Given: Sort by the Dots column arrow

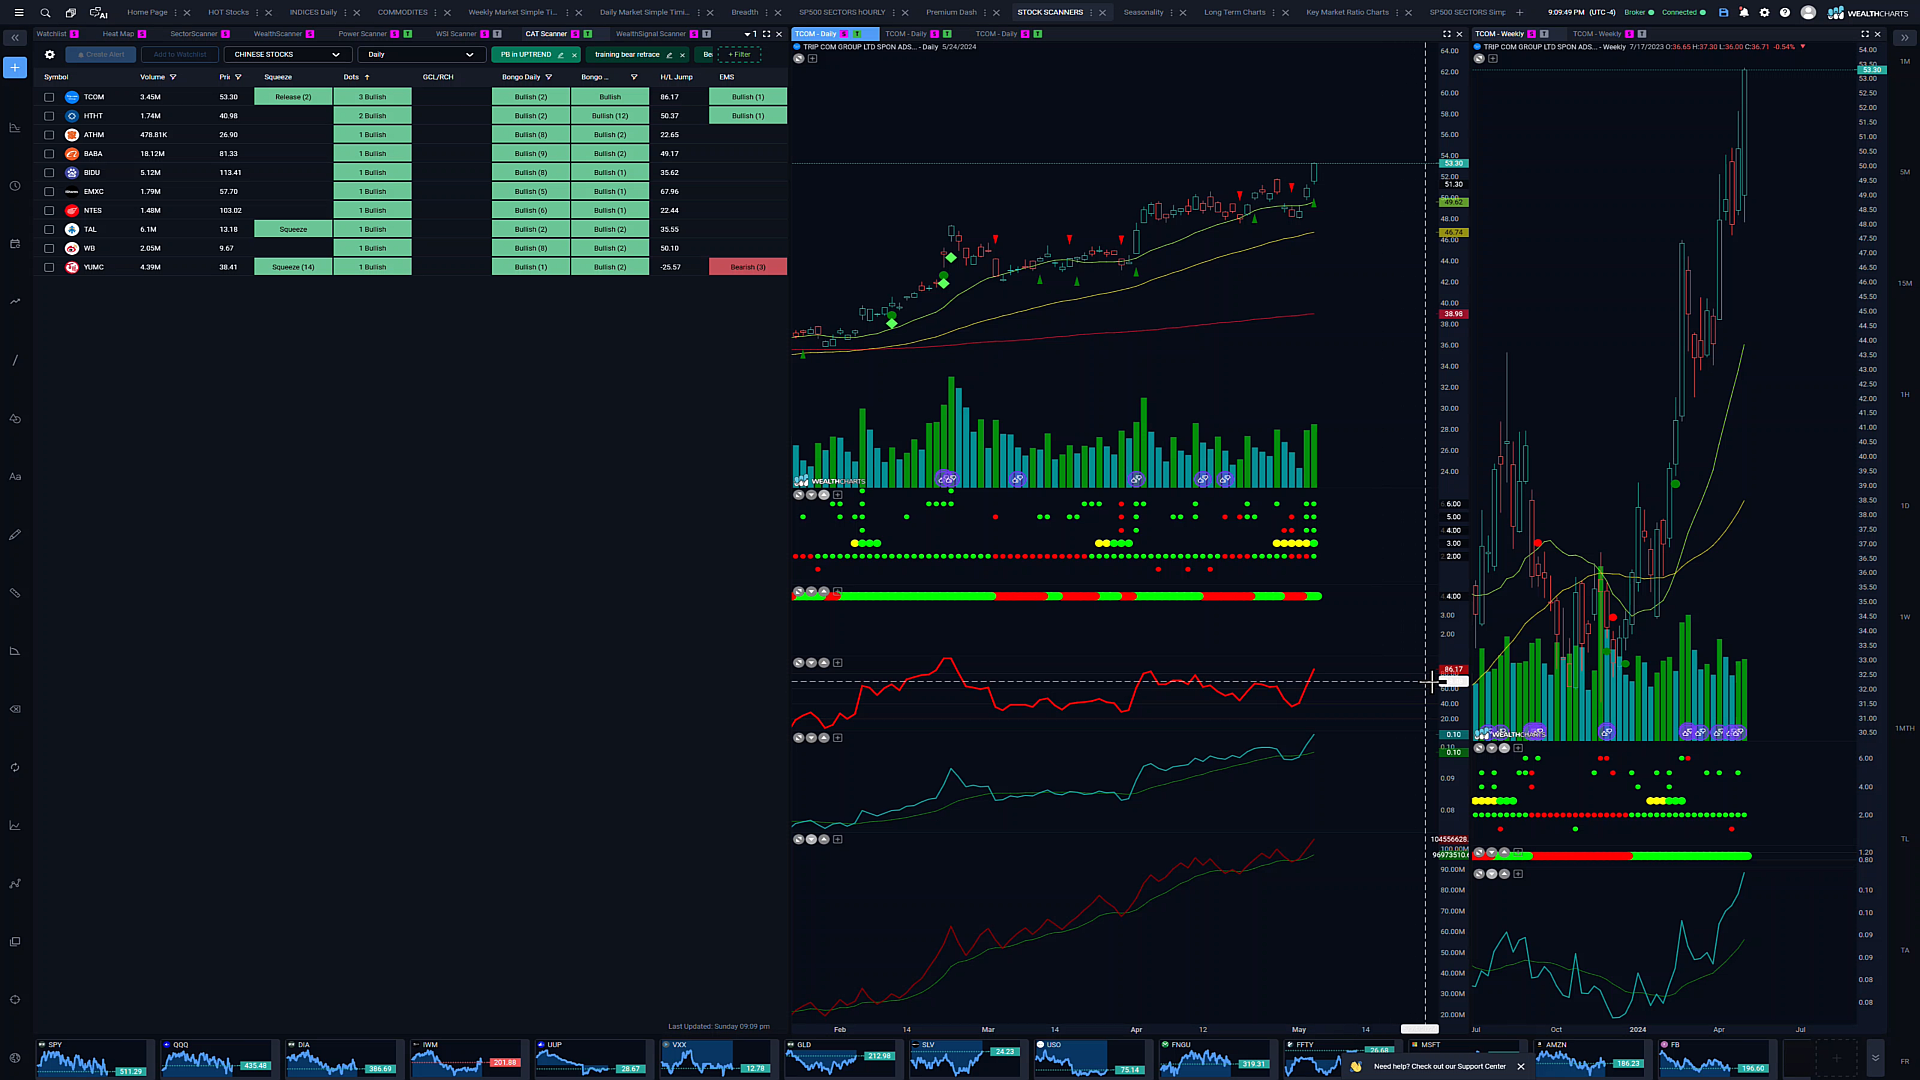Looking at the screenshot, I should pos(367,77).
